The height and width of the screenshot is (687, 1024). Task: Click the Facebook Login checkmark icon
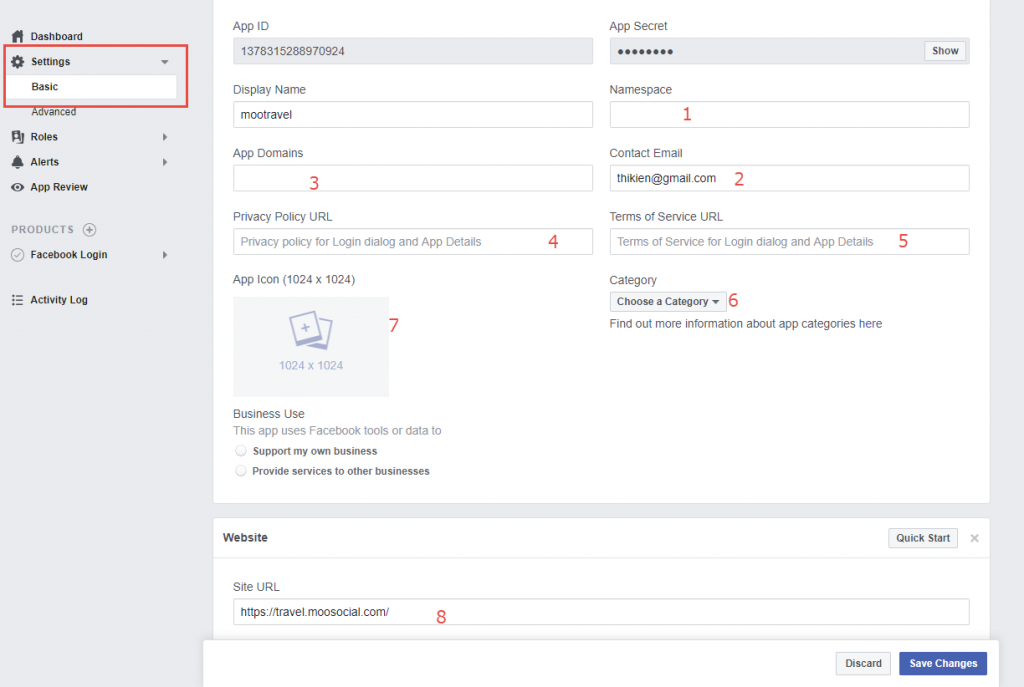coord(18,255)
